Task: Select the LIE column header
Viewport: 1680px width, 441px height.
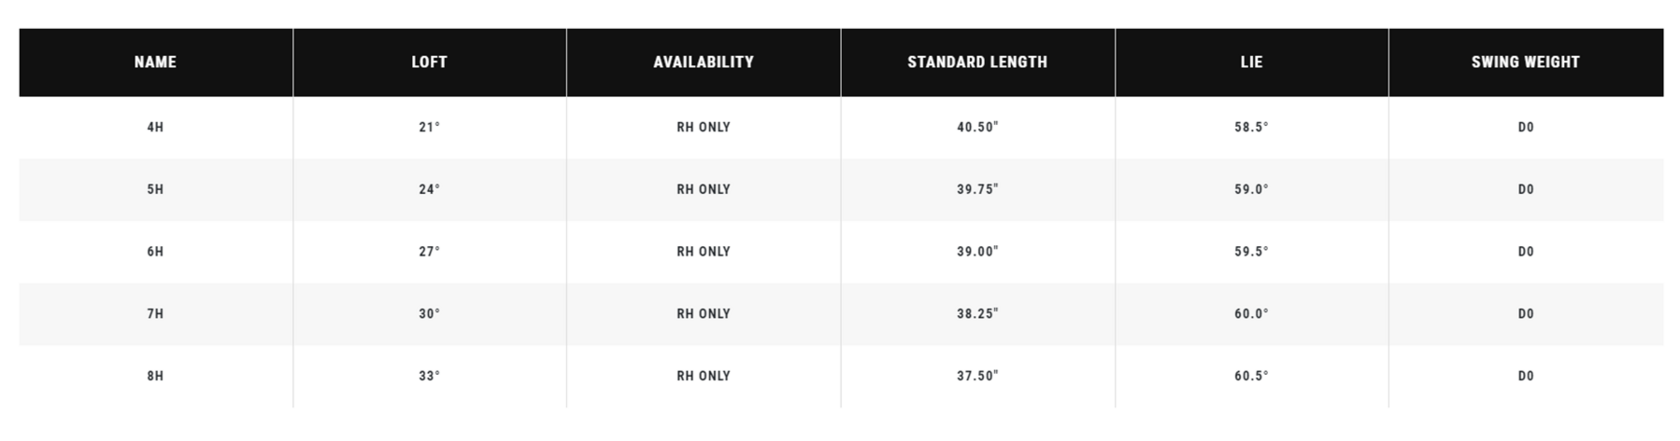Action: click(x=1252, y=62)
